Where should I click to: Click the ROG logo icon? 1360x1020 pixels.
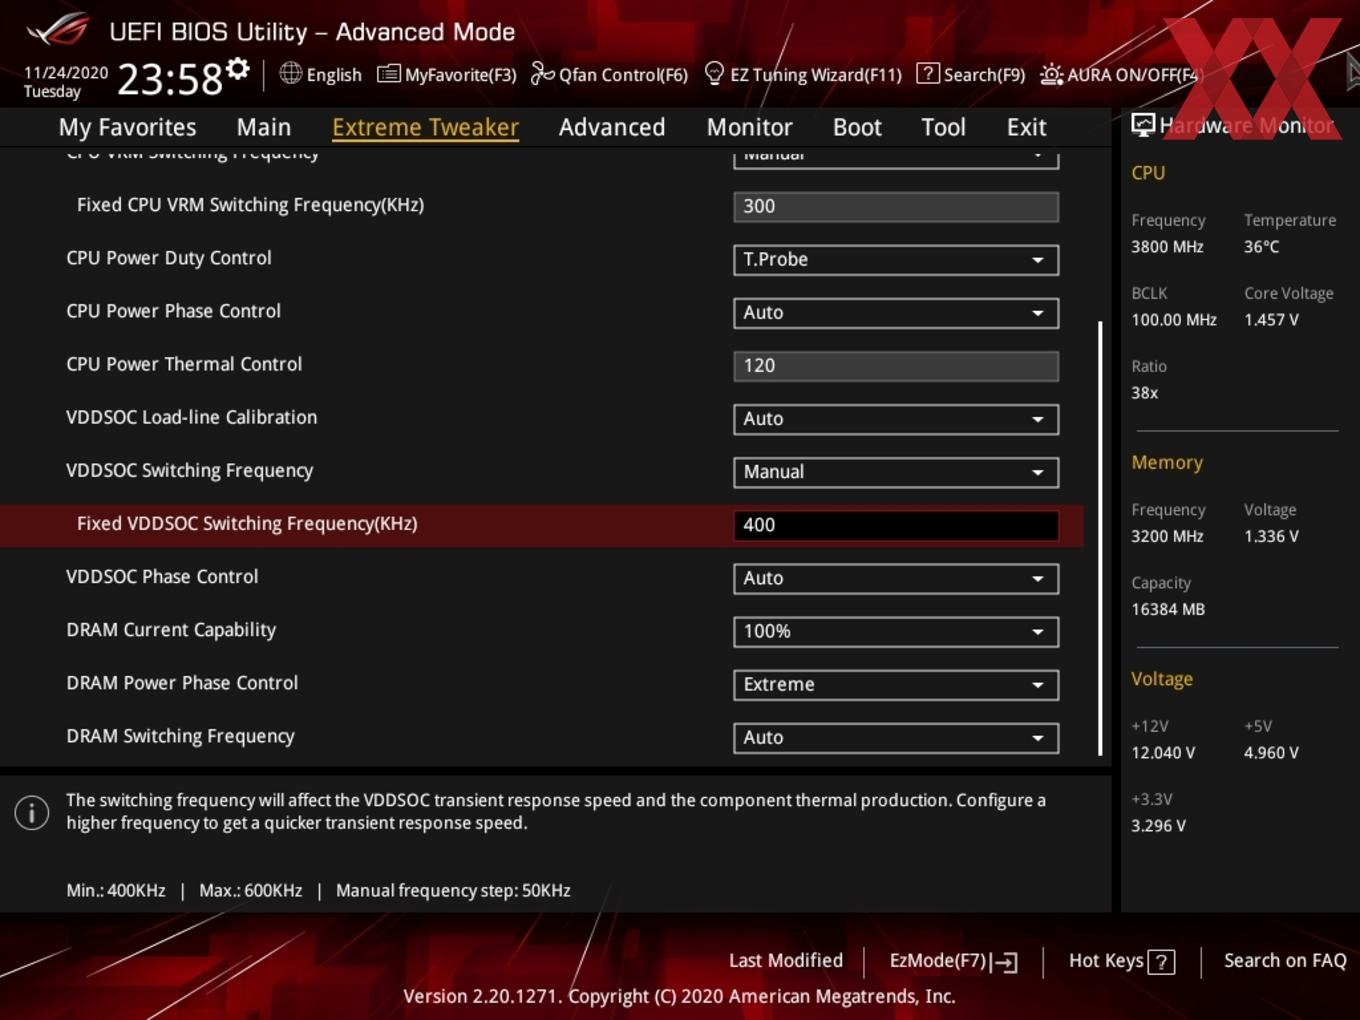(57, 29)
